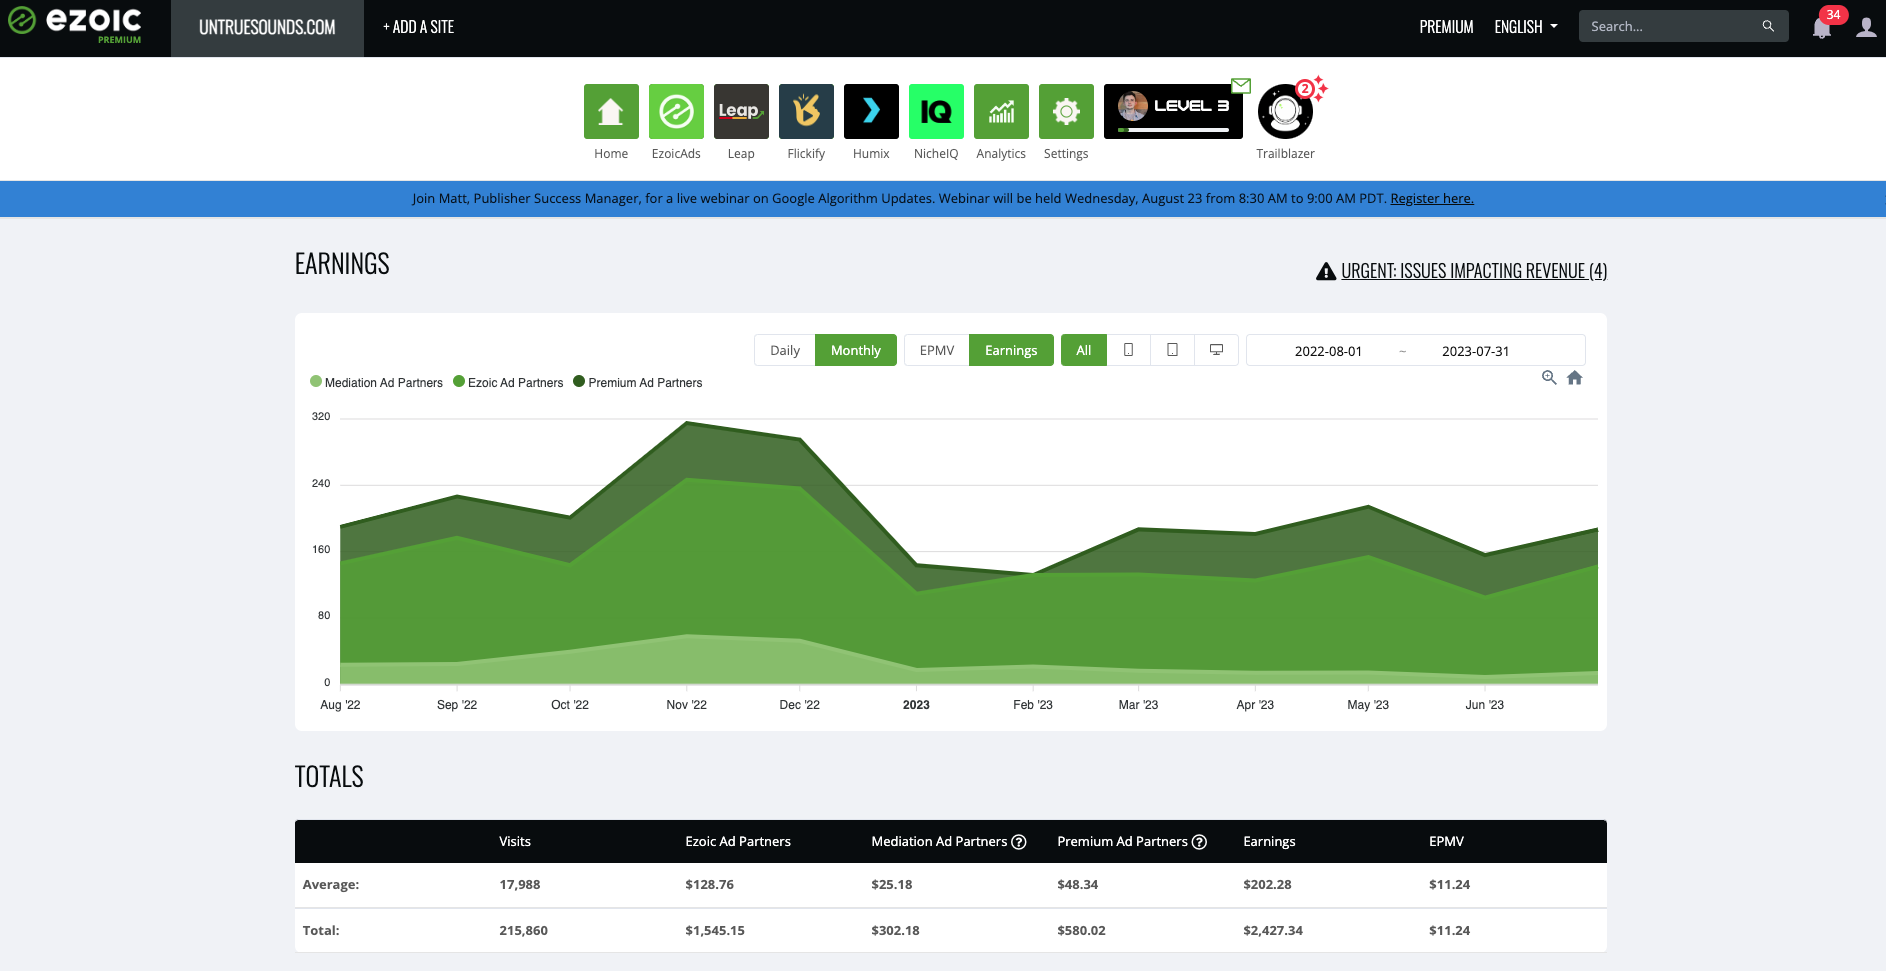This screenshot has width=1886, height=971.
Task: Open the Analytics icon
Action: (1001, 111)
